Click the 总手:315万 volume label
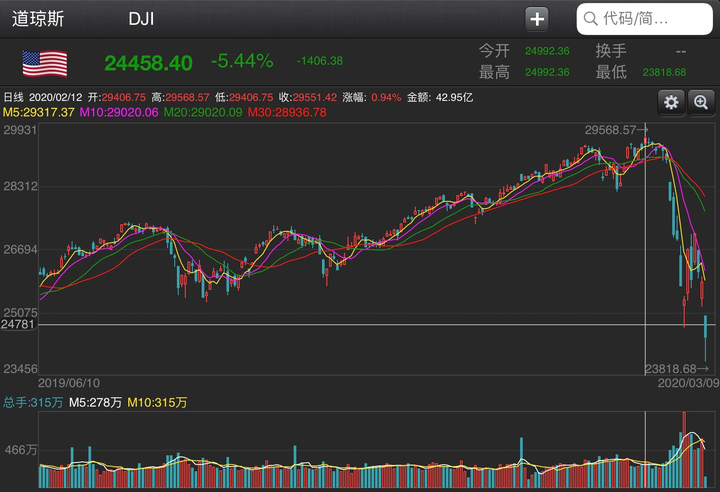This screenshot has width=720, height=492. tap(33, 403)
